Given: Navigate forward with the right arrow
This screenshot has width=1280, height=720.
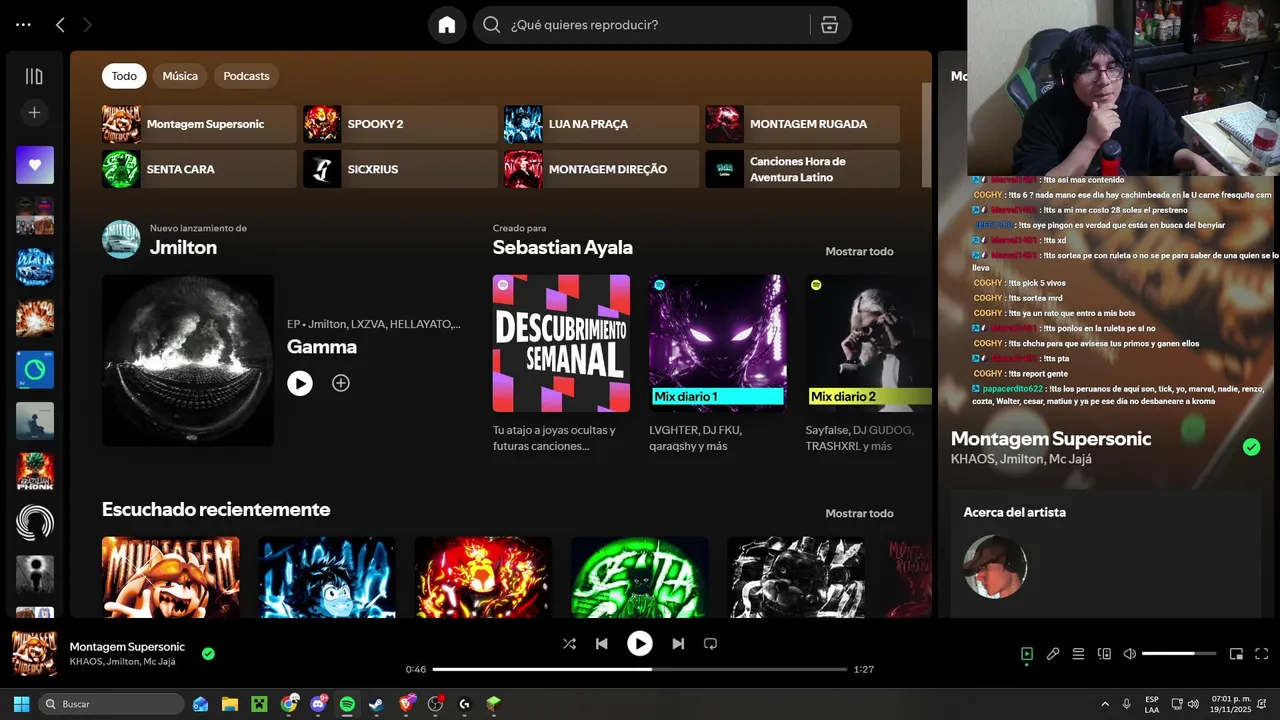Looking at the screenshot, I should [x=88, y=25].
